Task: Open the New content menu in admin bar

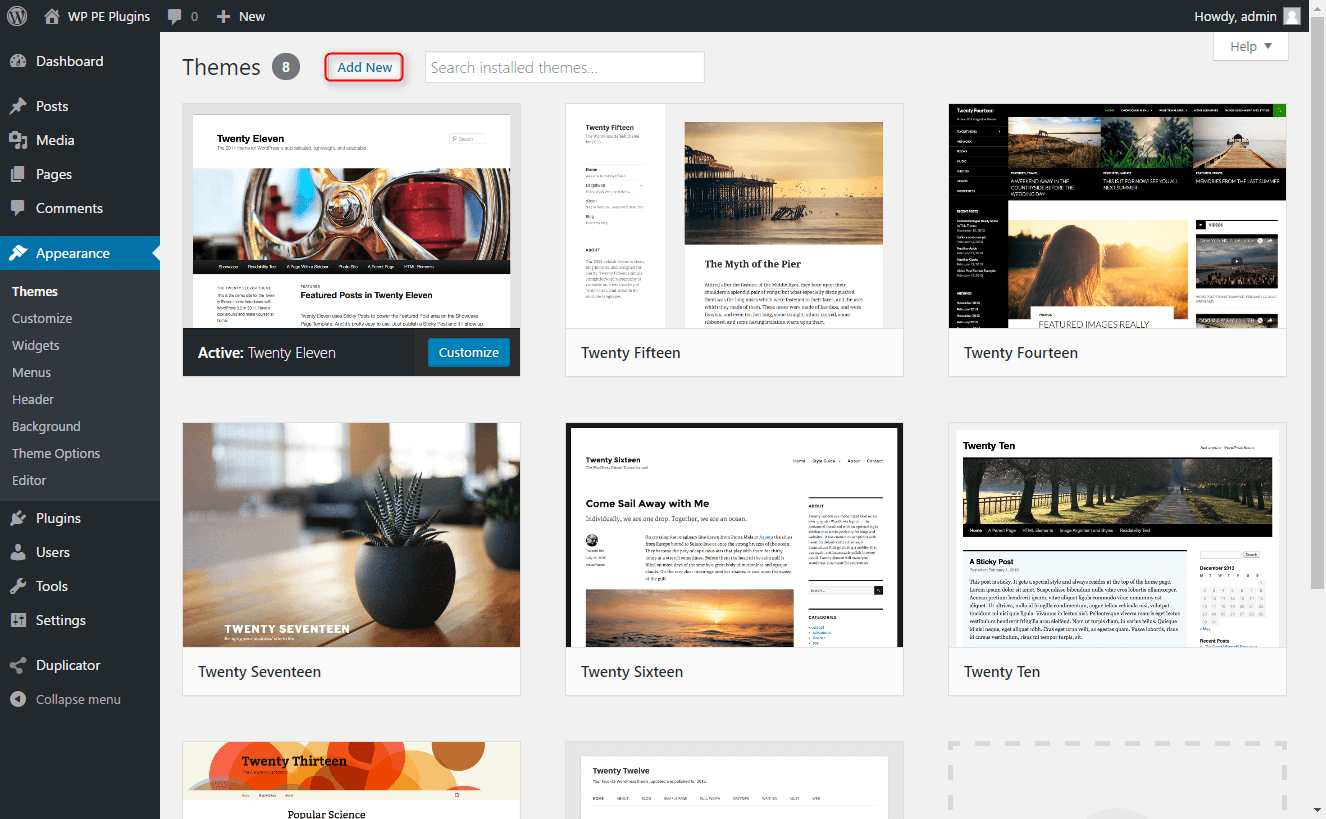Action: [241, 16]
